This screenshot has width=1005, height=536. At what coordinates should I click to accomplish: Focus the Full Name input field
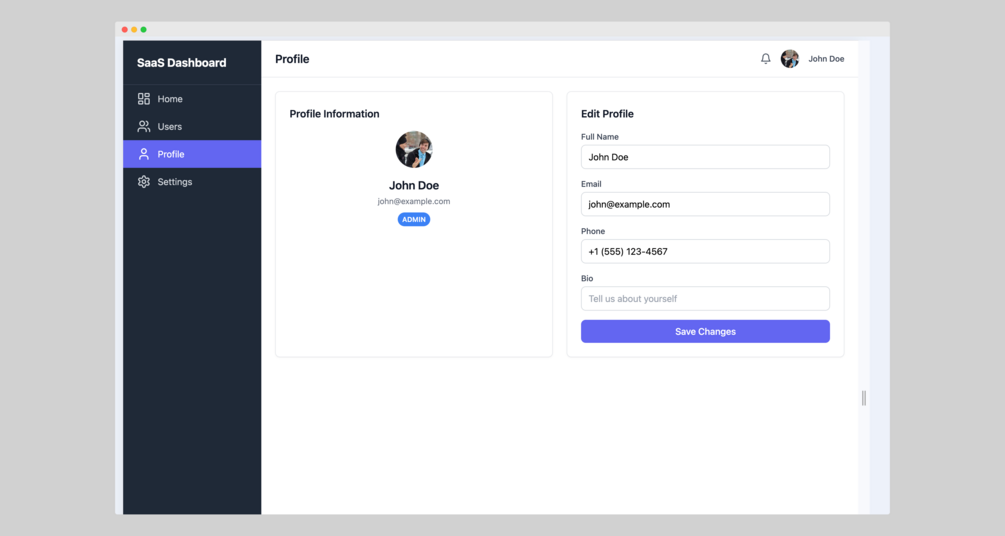[705, 157]
